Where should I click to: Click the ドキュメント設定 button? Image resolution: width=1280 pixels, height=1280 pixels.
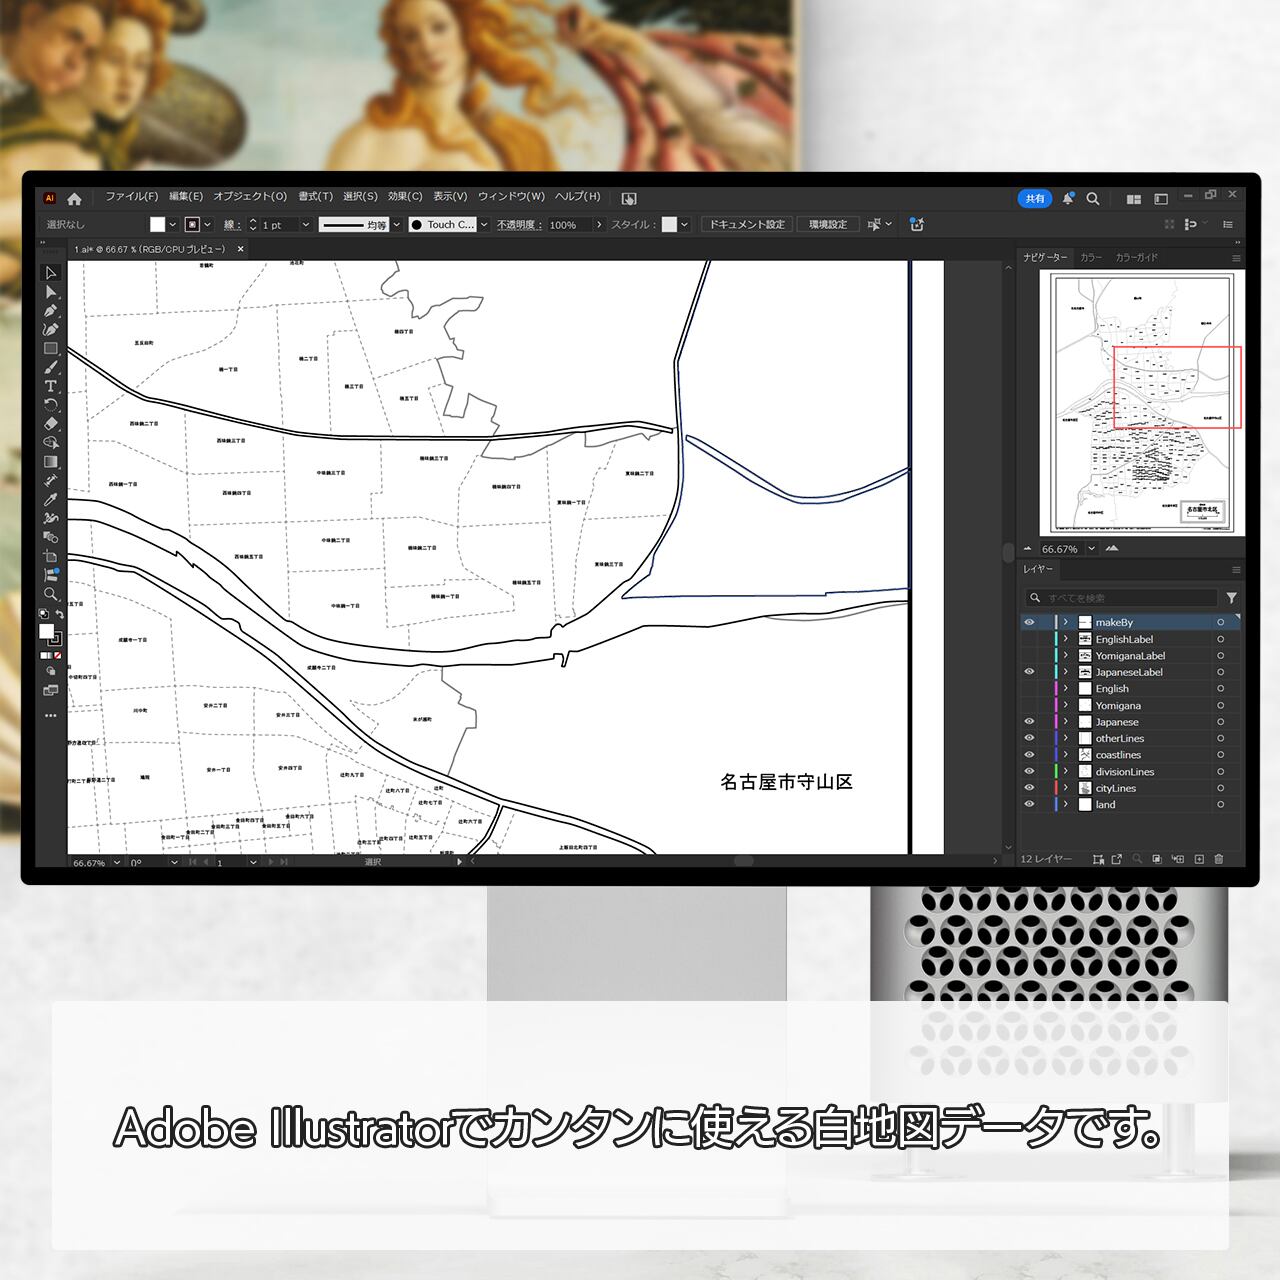[x=747, y=225]
